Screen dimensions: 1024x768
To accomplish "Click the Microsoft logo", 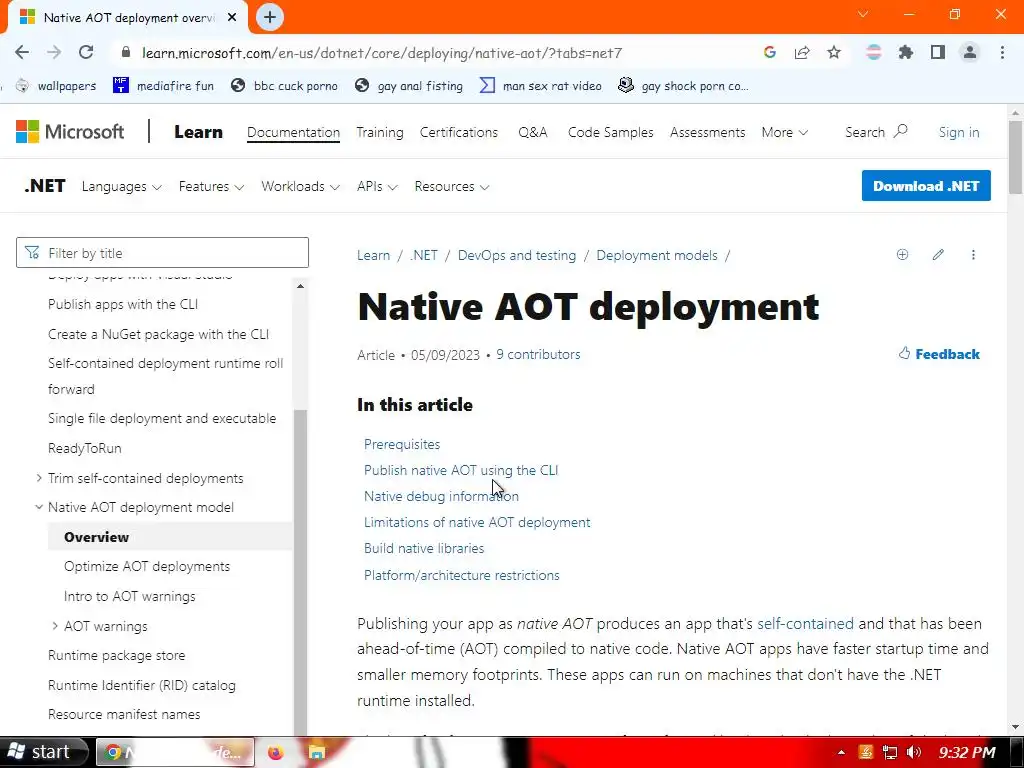I will pyautogui.click(x=70, y=132).
